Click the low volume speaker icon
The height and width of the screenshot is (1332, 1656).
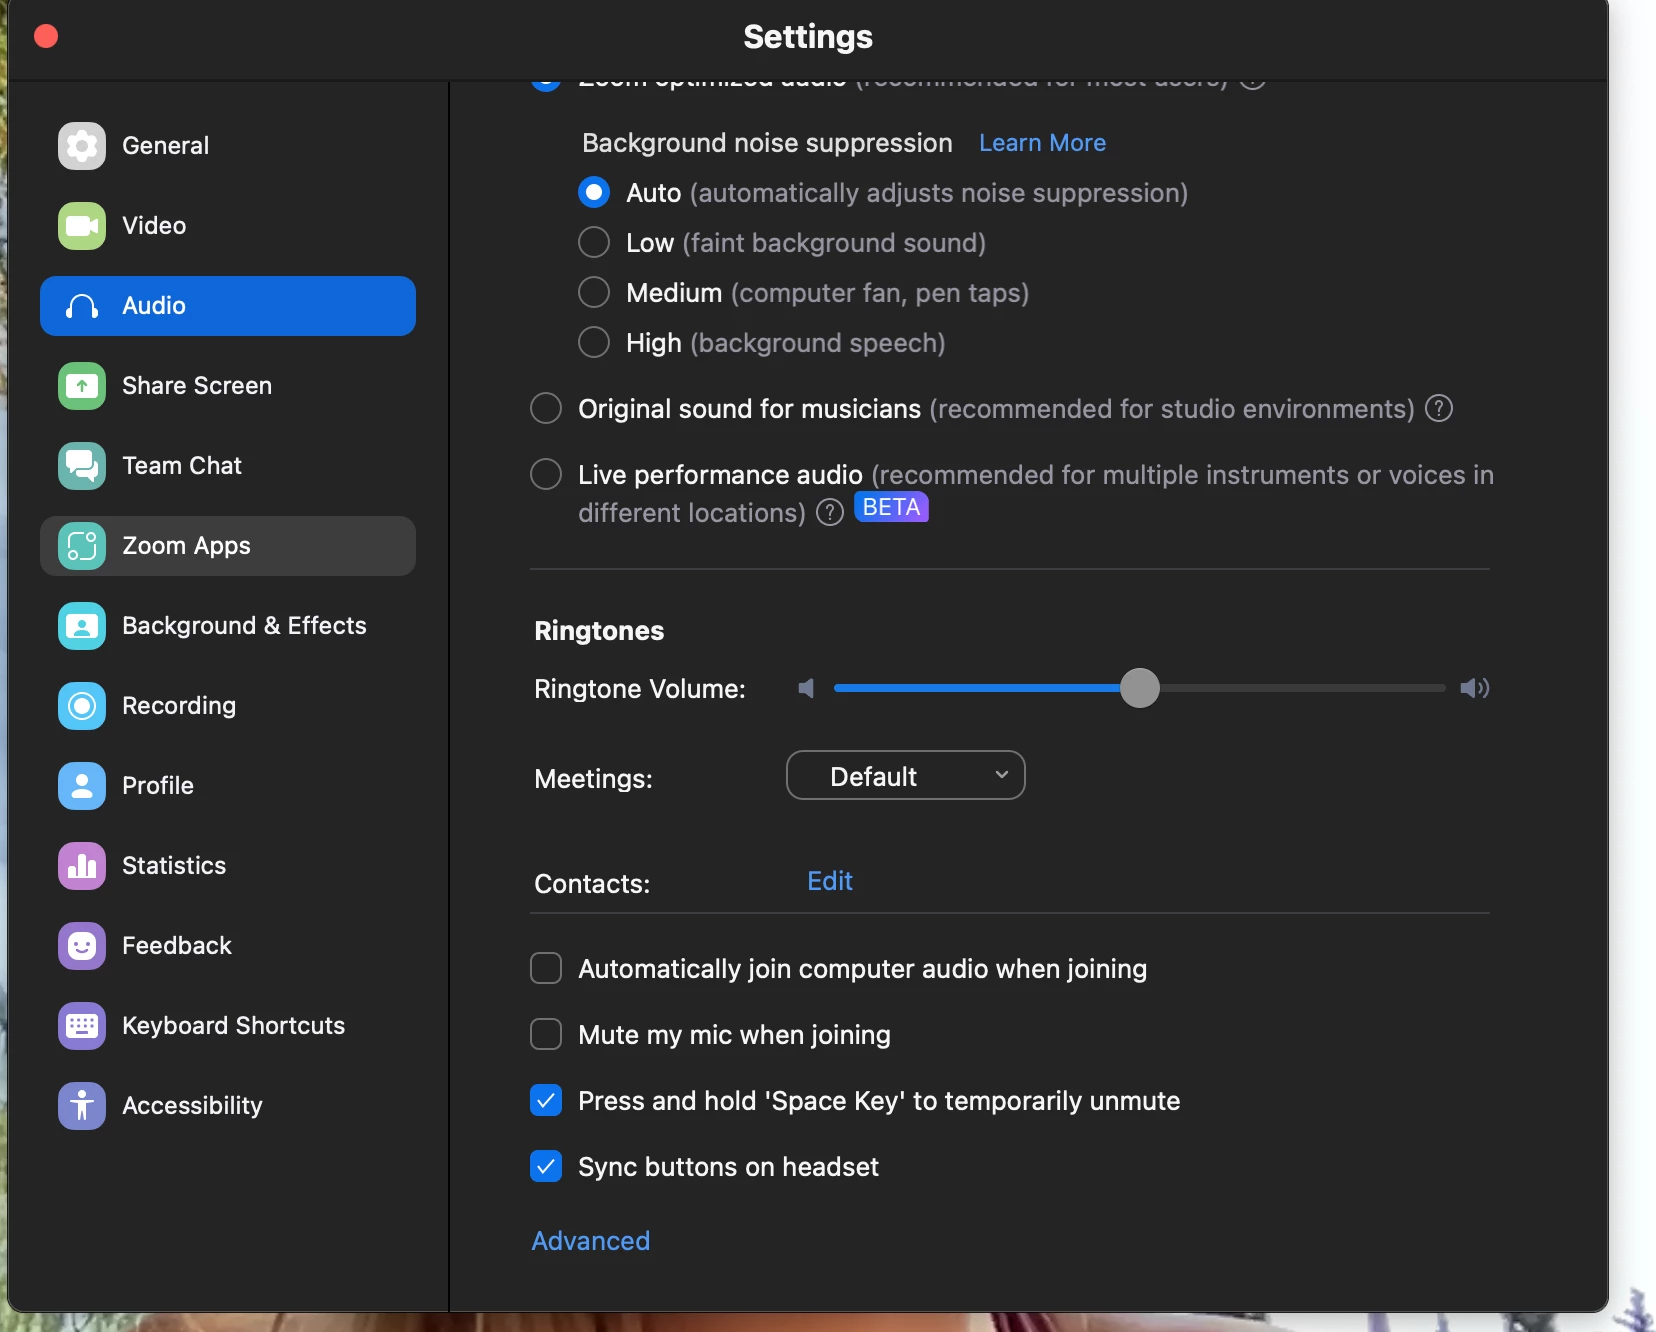click(x=806, y=688)
